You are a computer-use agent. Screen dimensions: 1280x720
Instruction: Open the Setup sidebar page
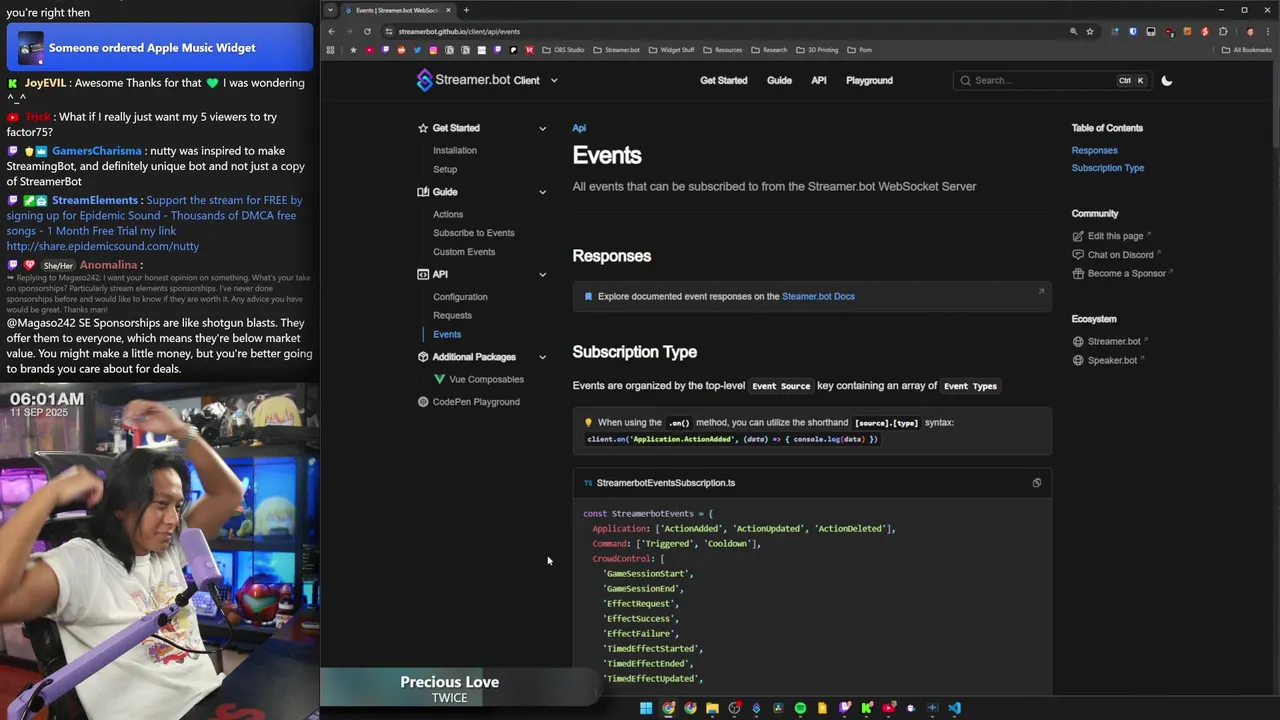[x=445, y=169]
